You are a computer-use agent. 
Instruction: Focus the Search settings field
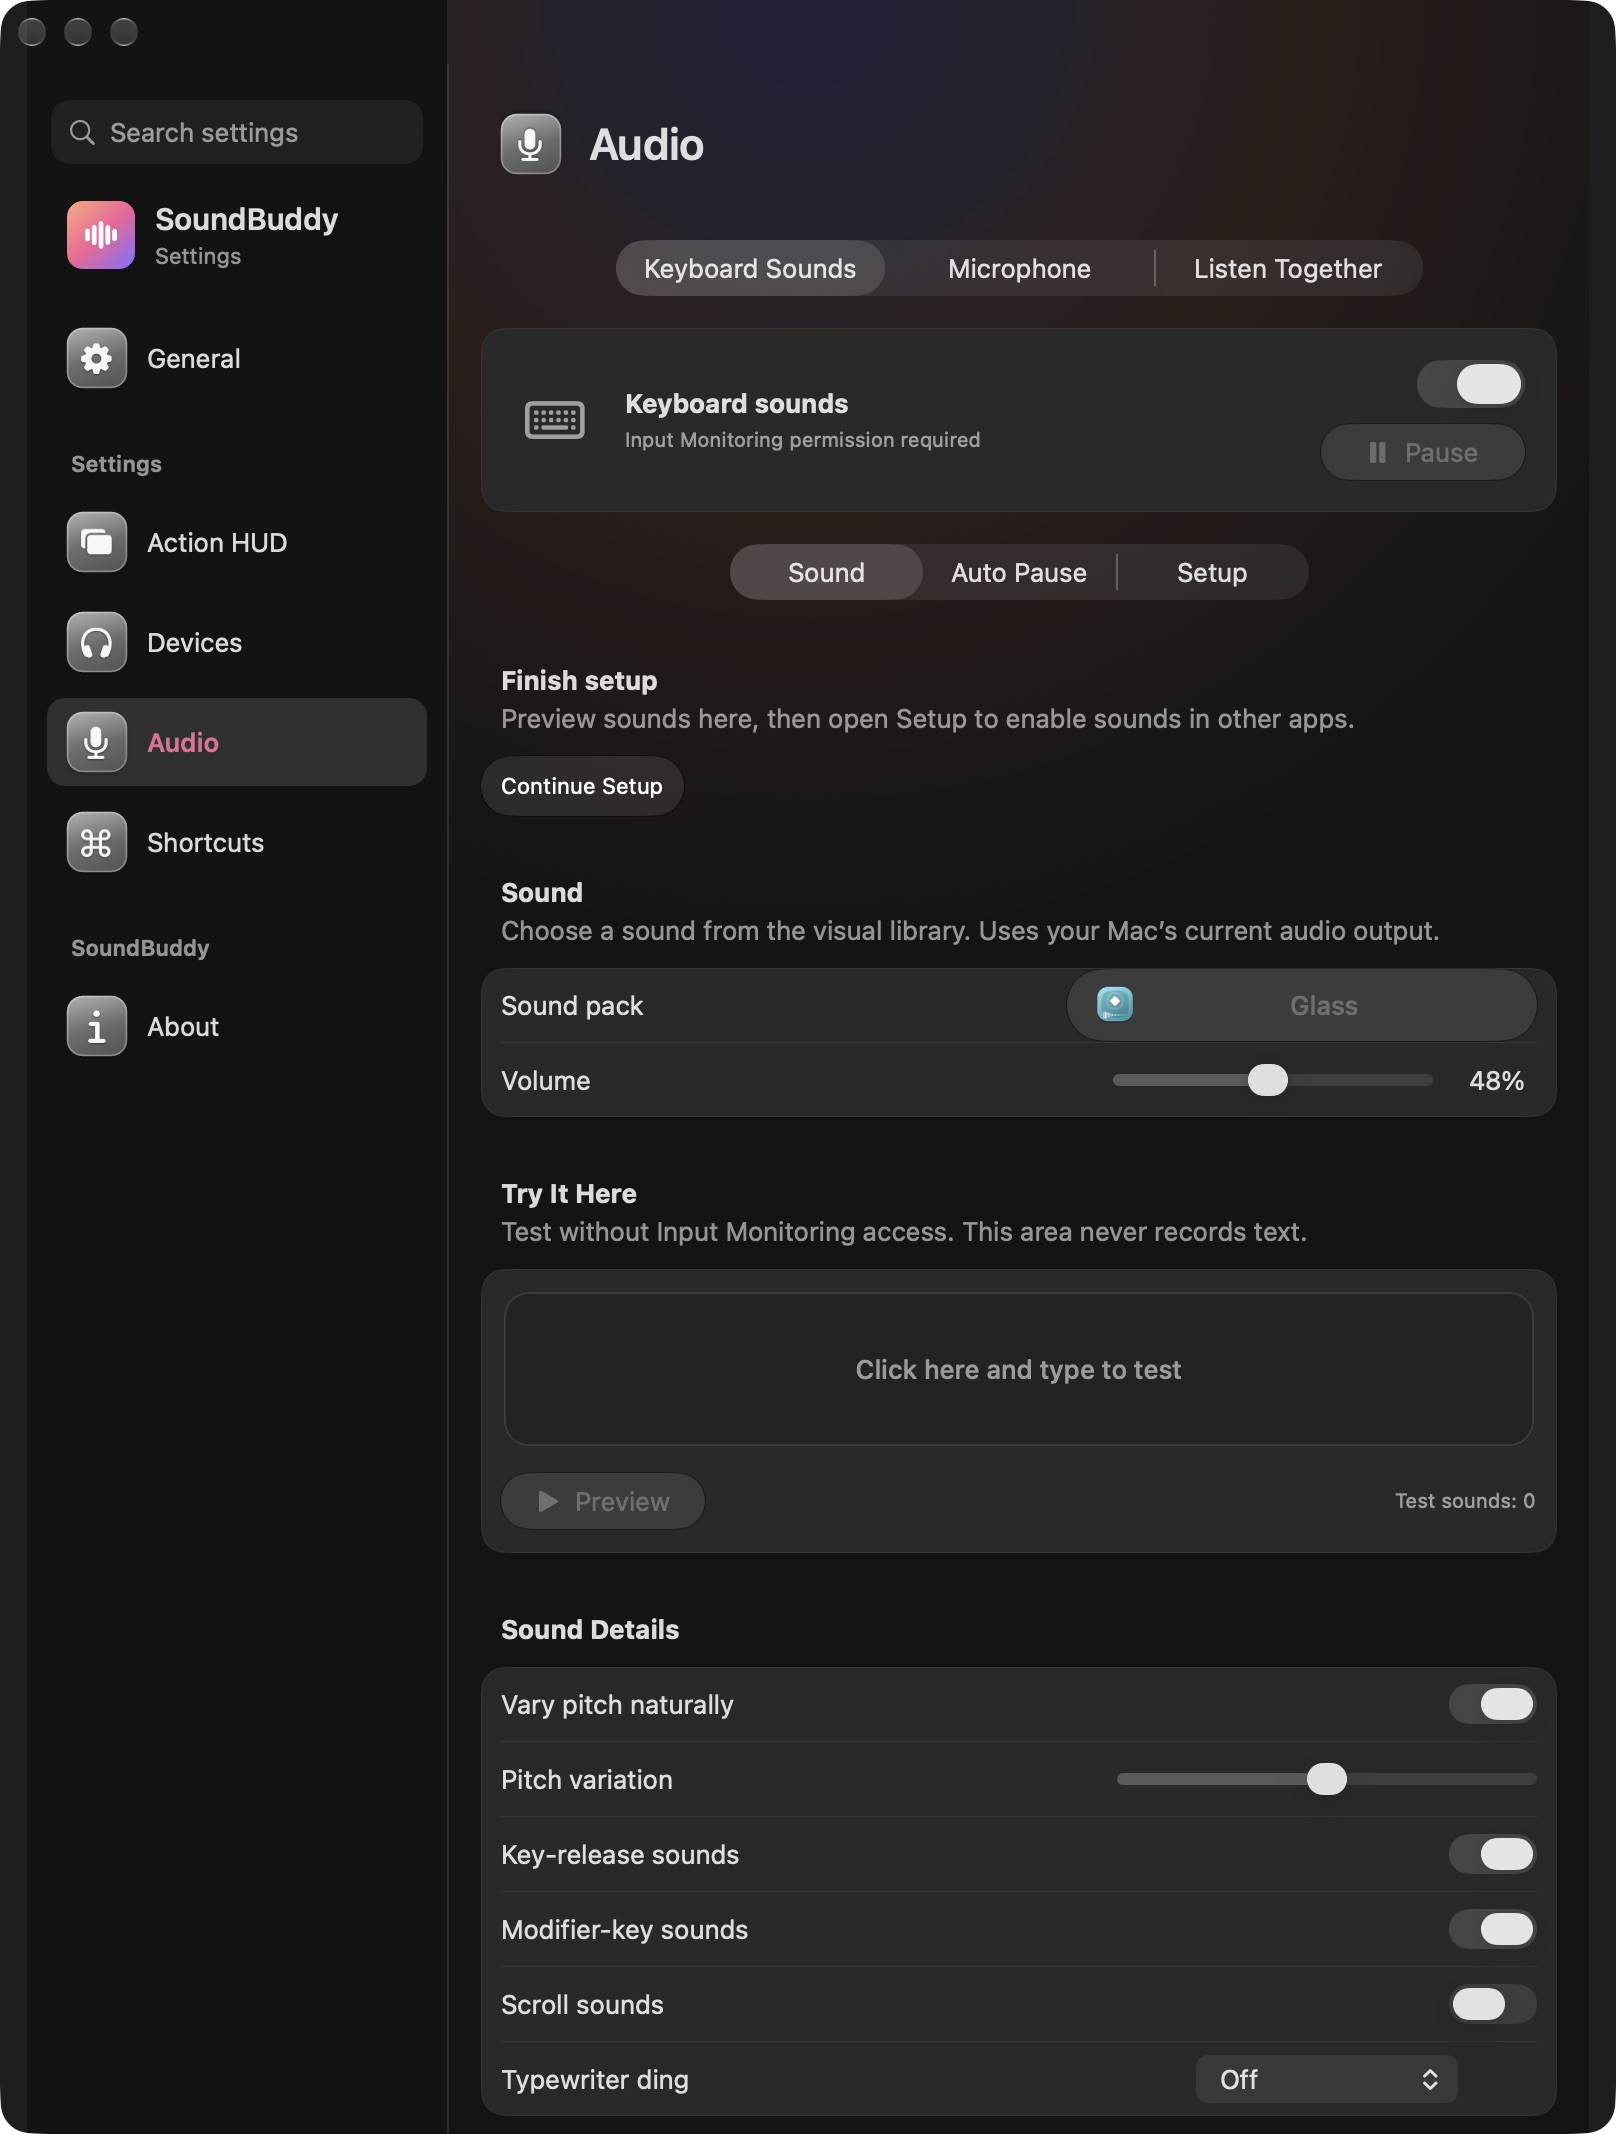[237, 132]
